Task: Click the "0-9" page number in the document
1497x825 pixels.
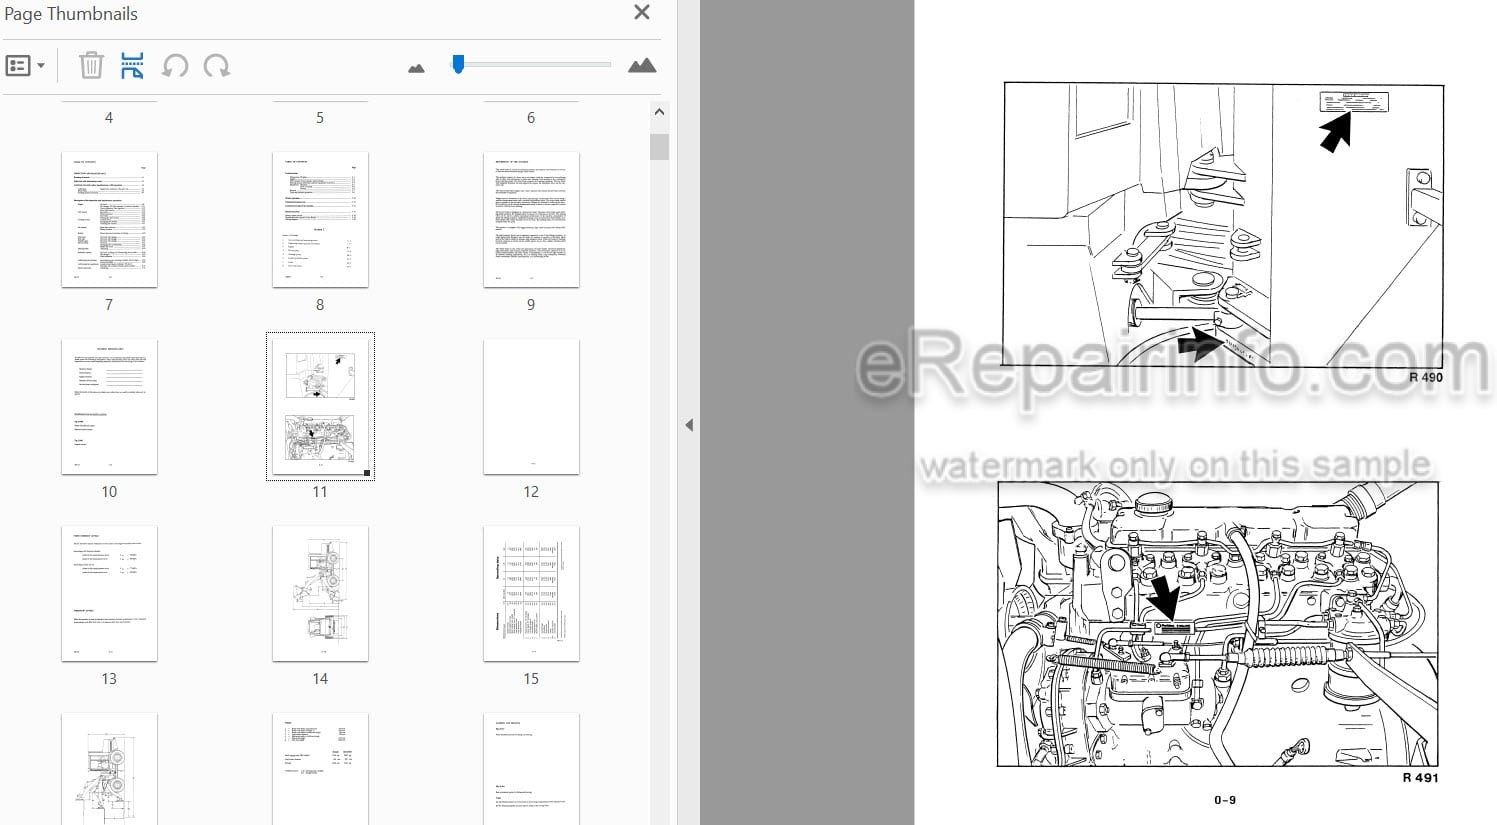Action: click(x=1225, y=800)
